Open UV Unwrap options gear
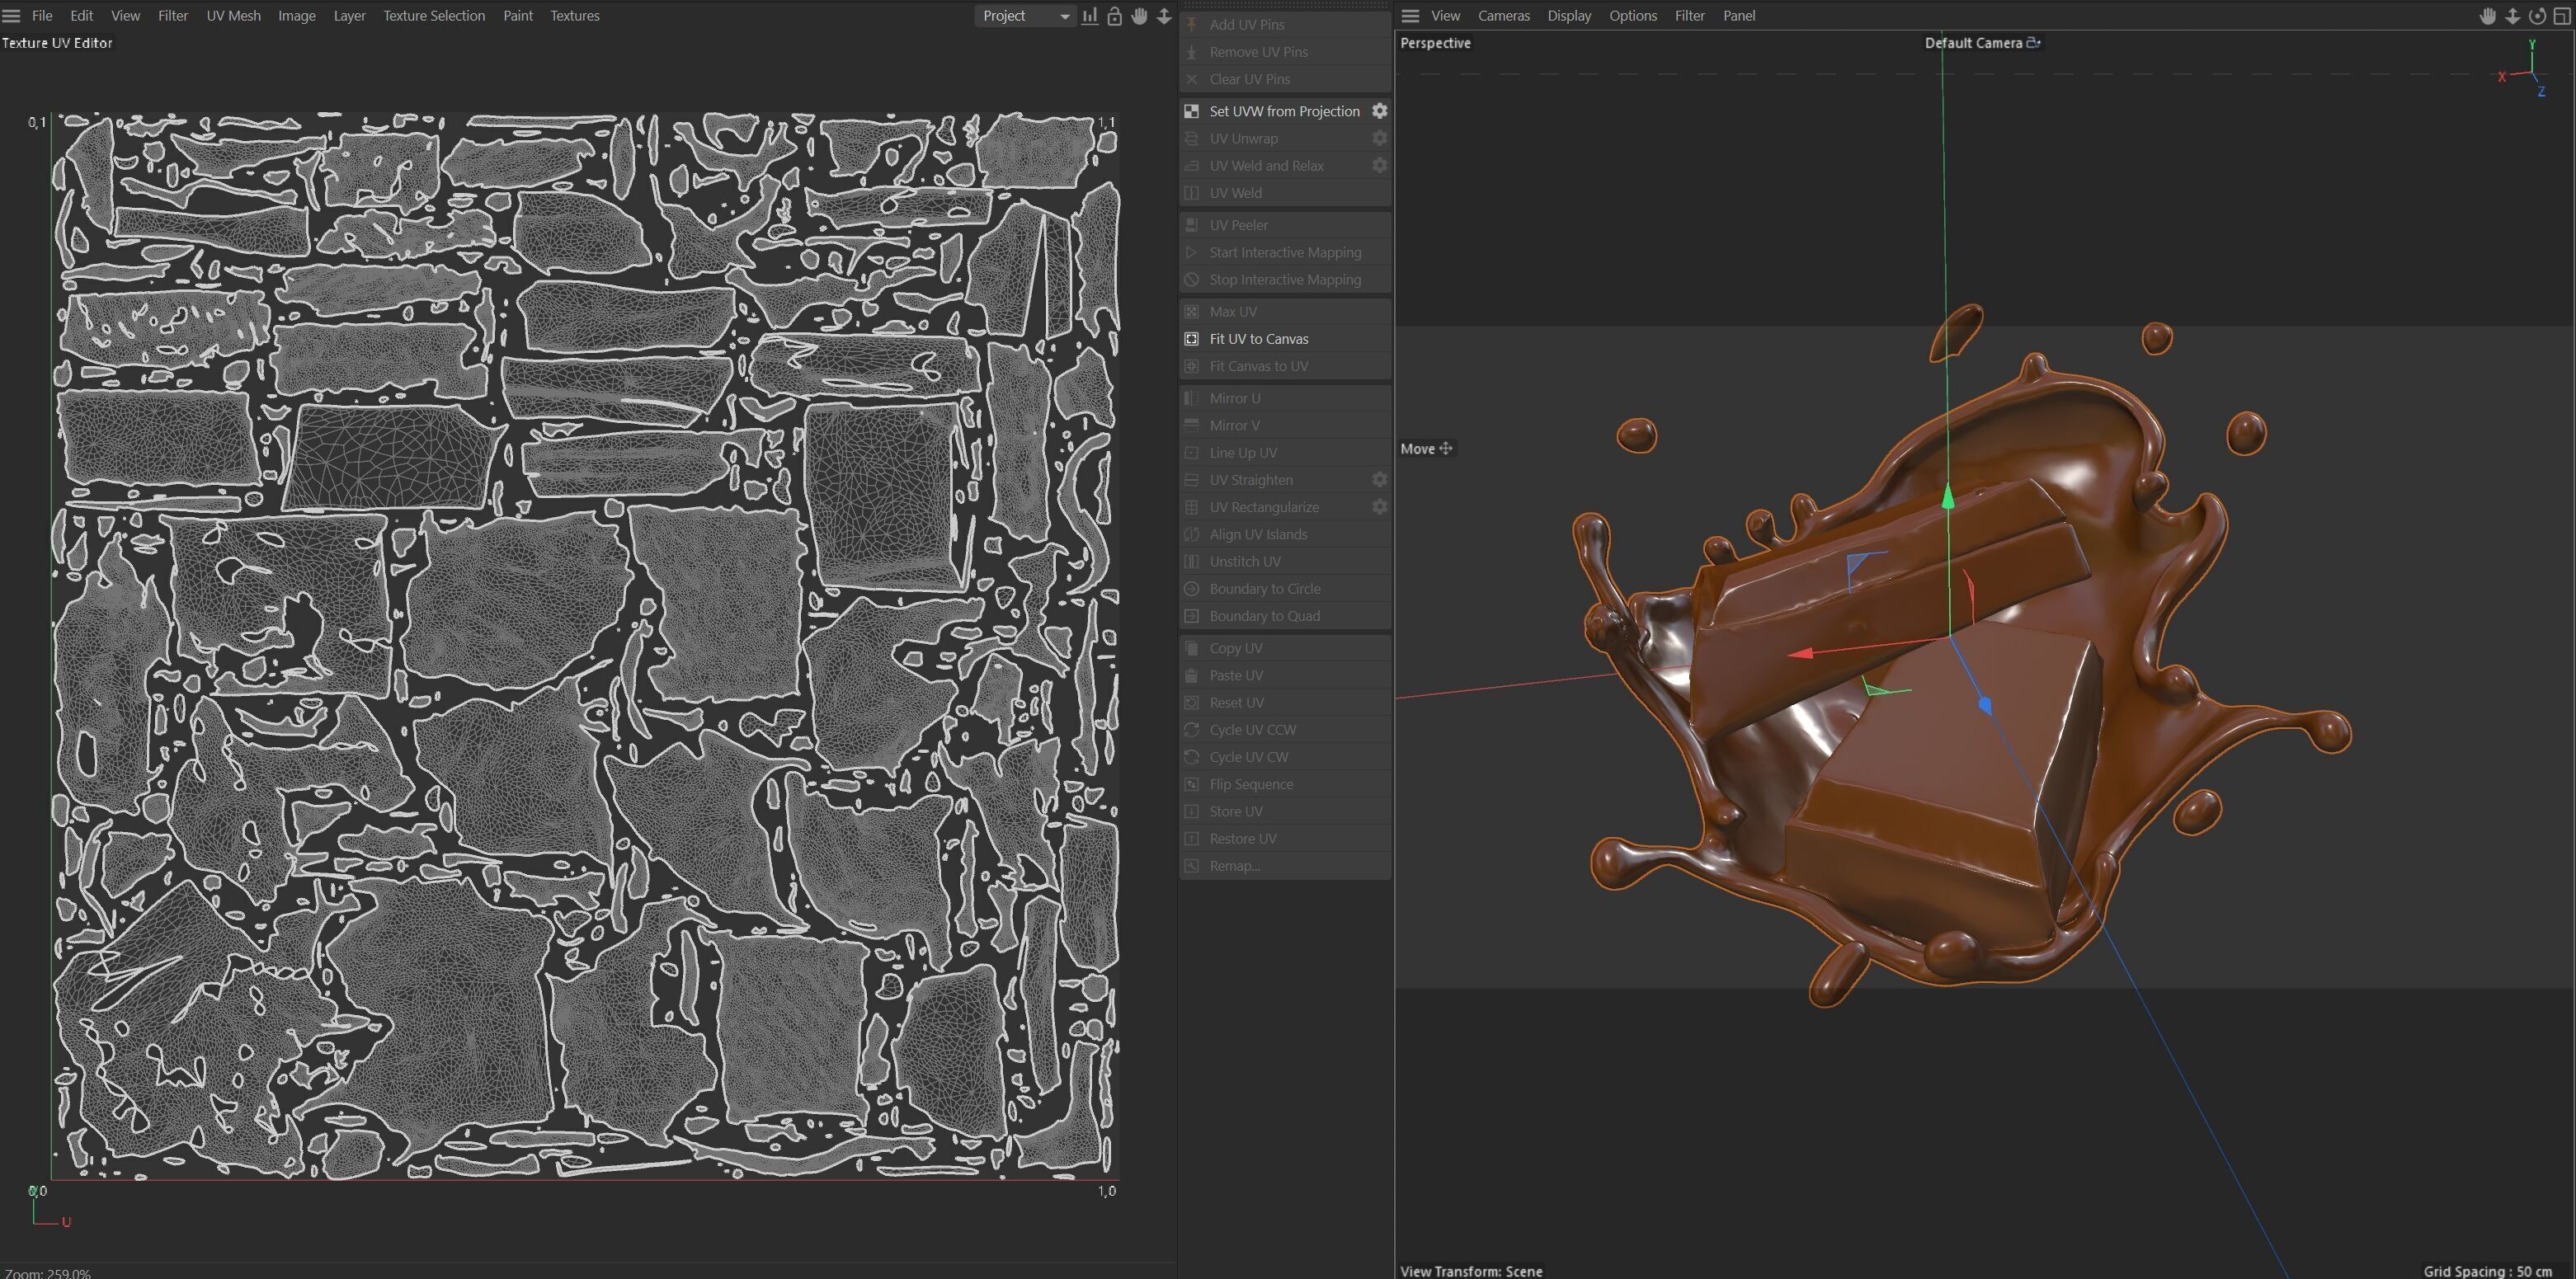The width and height of the screenshot is (2576, 1279). pos(1379,138)
